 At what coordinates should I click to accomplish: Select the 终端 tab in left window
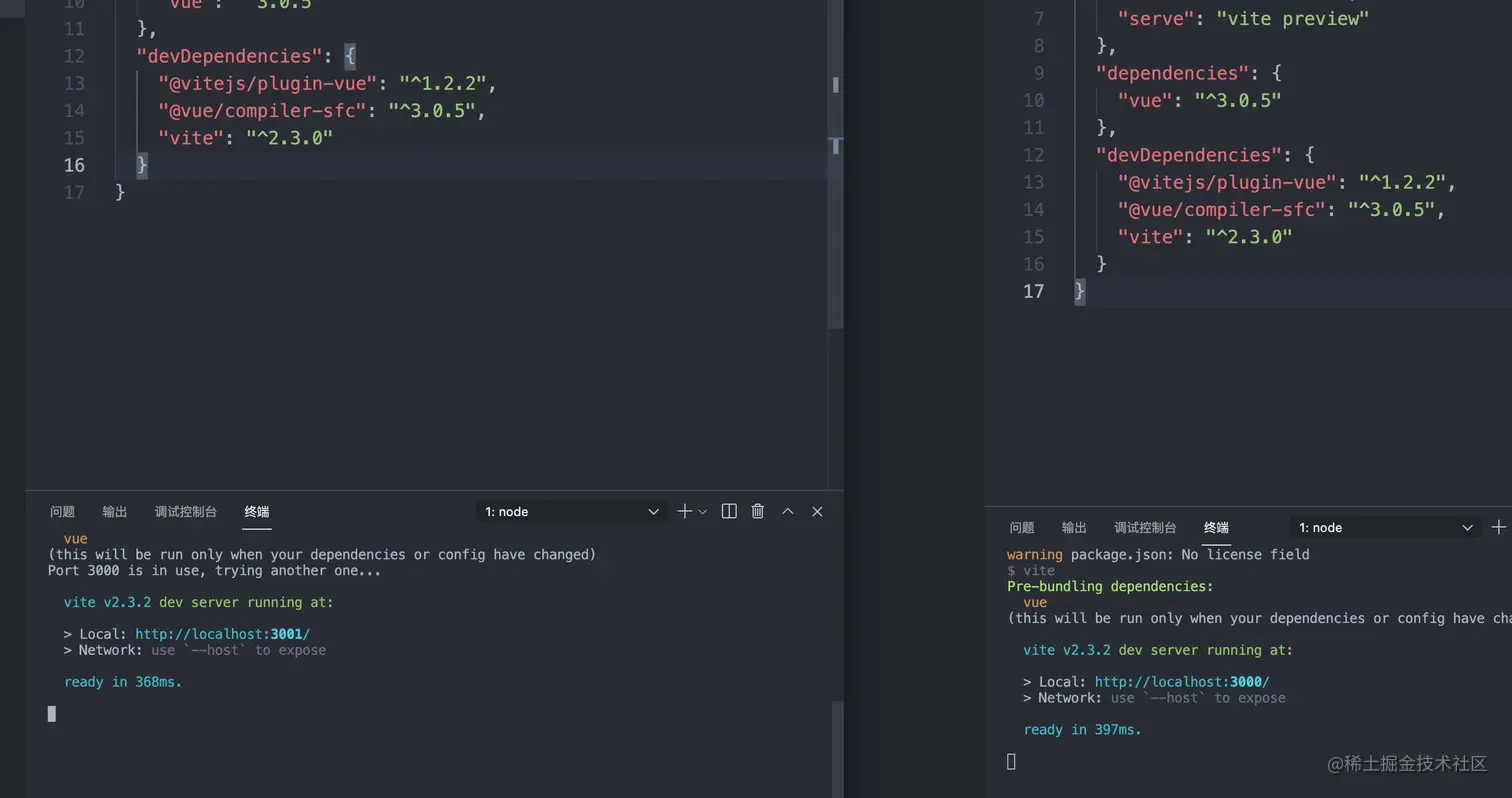(x=257, y=511)
